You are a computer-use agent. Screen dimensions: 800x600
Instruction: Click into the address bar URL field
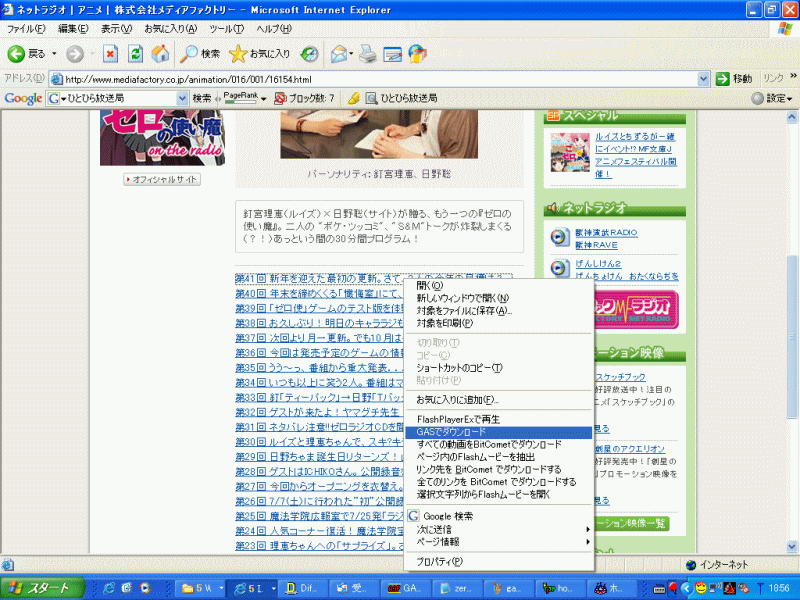click(x=381, y=79)
